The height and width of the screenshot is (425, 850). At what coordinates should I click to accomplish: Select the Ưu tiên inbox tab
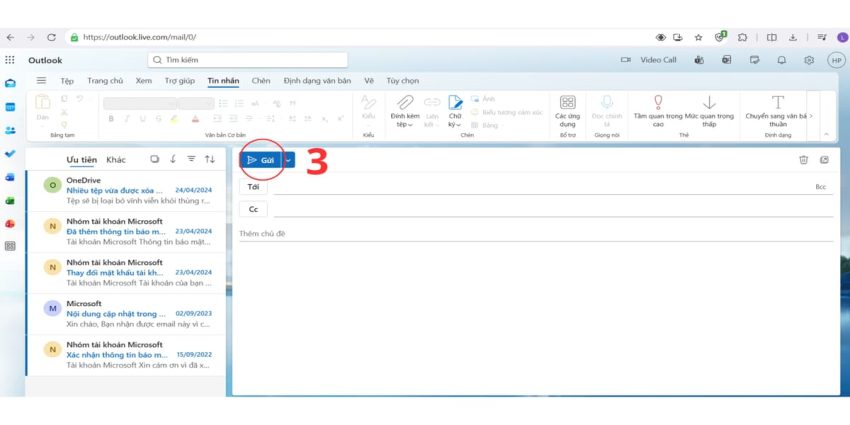click(x=82, y=159)
